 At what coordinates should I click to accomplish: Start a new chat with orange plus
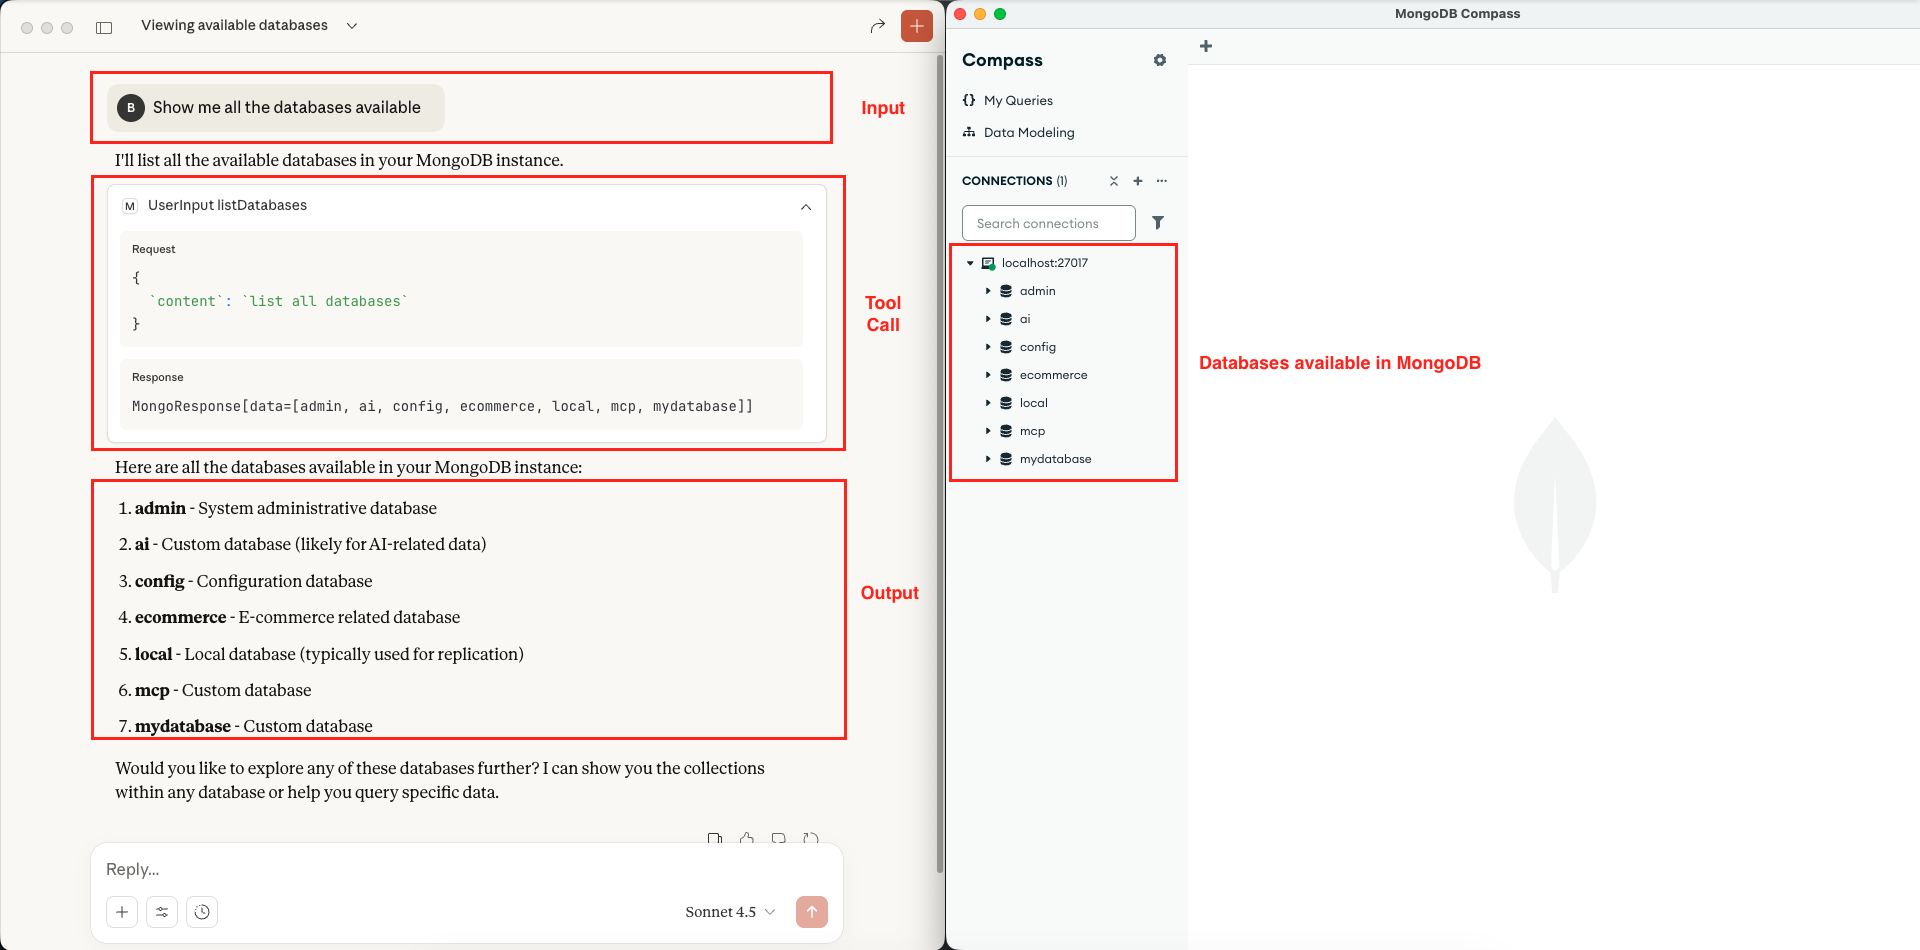916,26
